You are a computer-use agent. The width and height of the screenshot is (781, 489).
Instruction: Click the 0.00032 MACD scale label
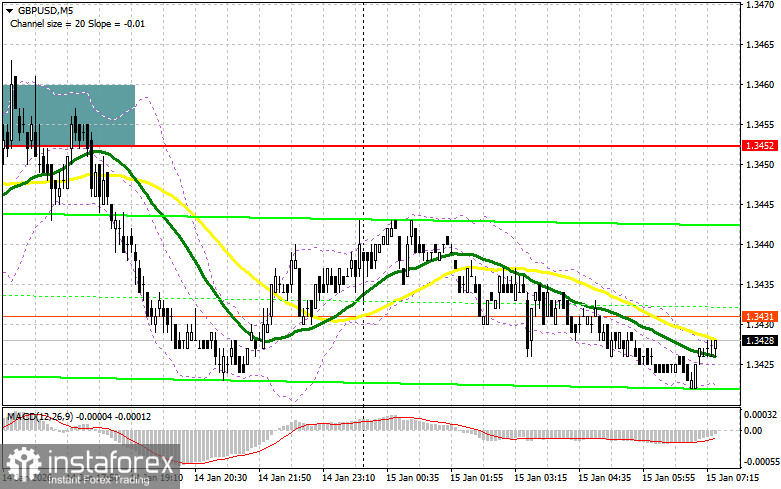(x=760, y=414)
